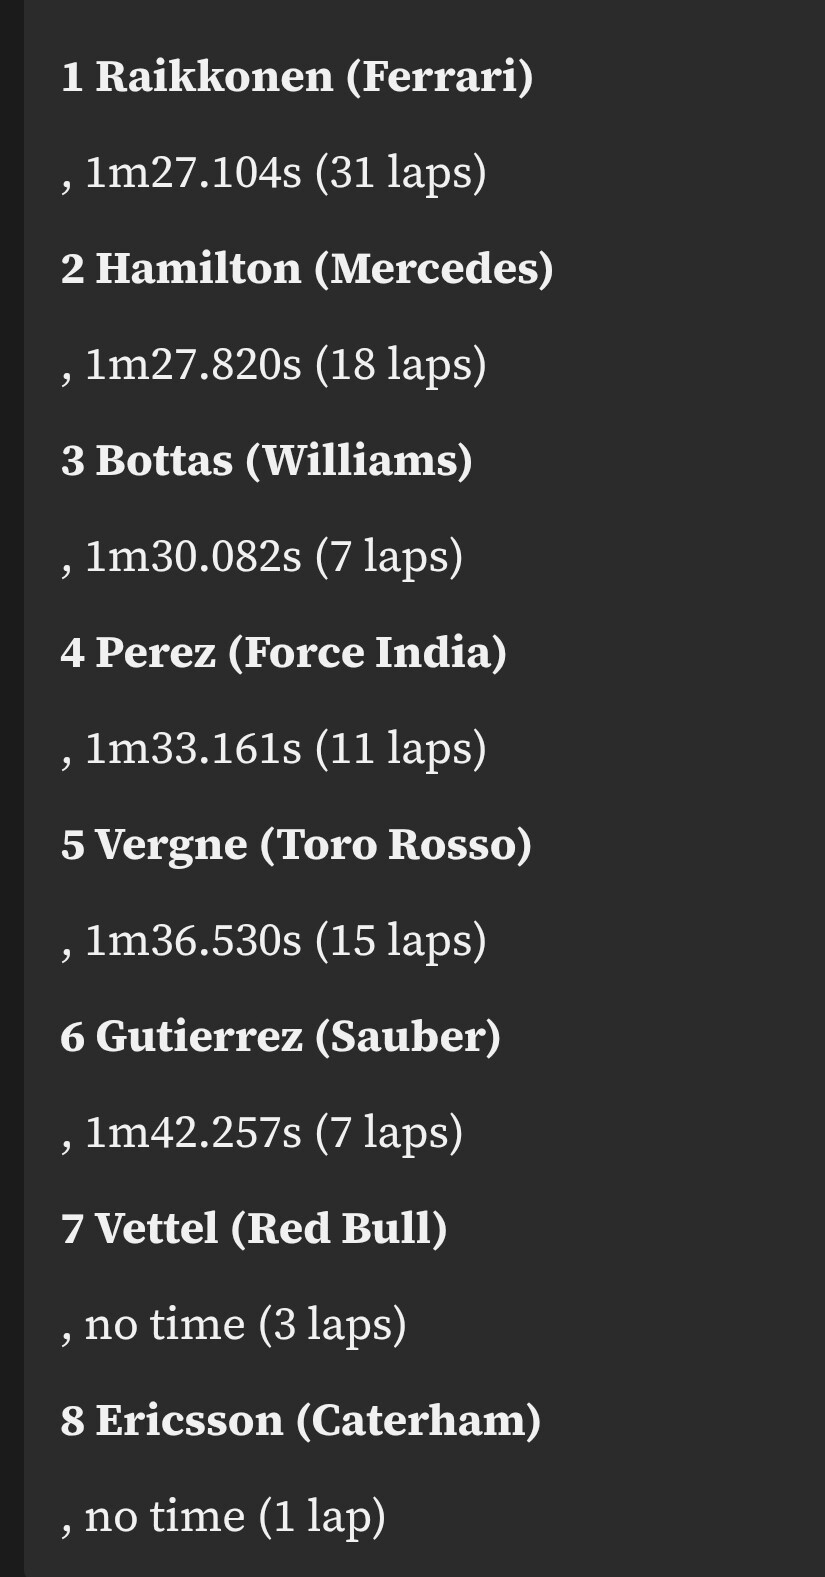Click the "(11 laps)" count for Perez

click(x=400, y=749)
